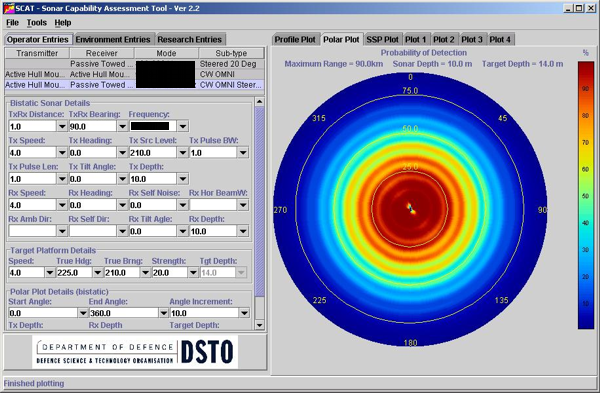Open the Tools menu
The width and height of the screenshot is (600, 393).
tap(36, 23)
